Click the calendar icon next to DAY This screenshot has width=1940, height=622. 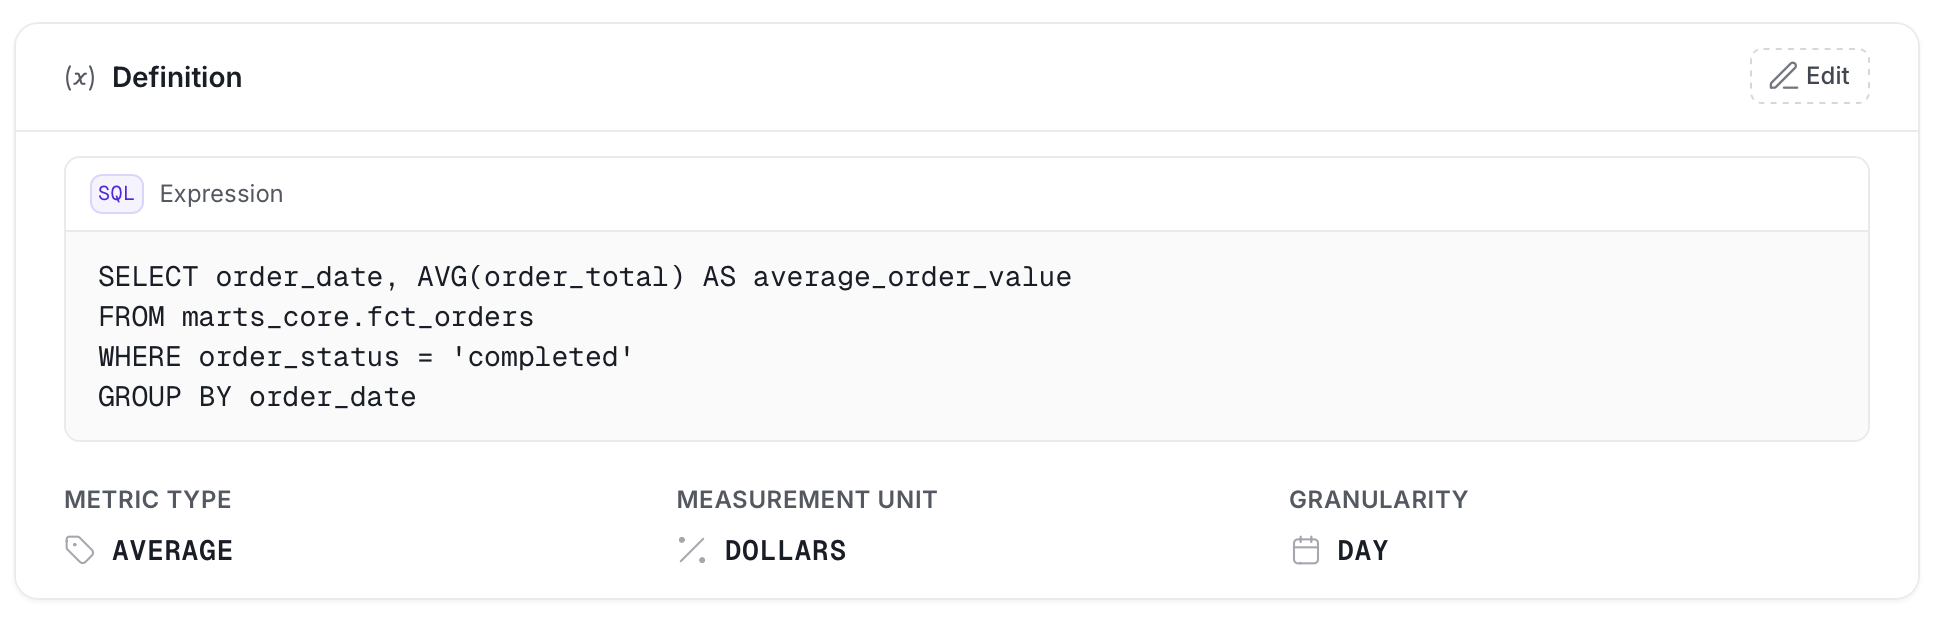pyautogui.click(x=1305, y=550)
